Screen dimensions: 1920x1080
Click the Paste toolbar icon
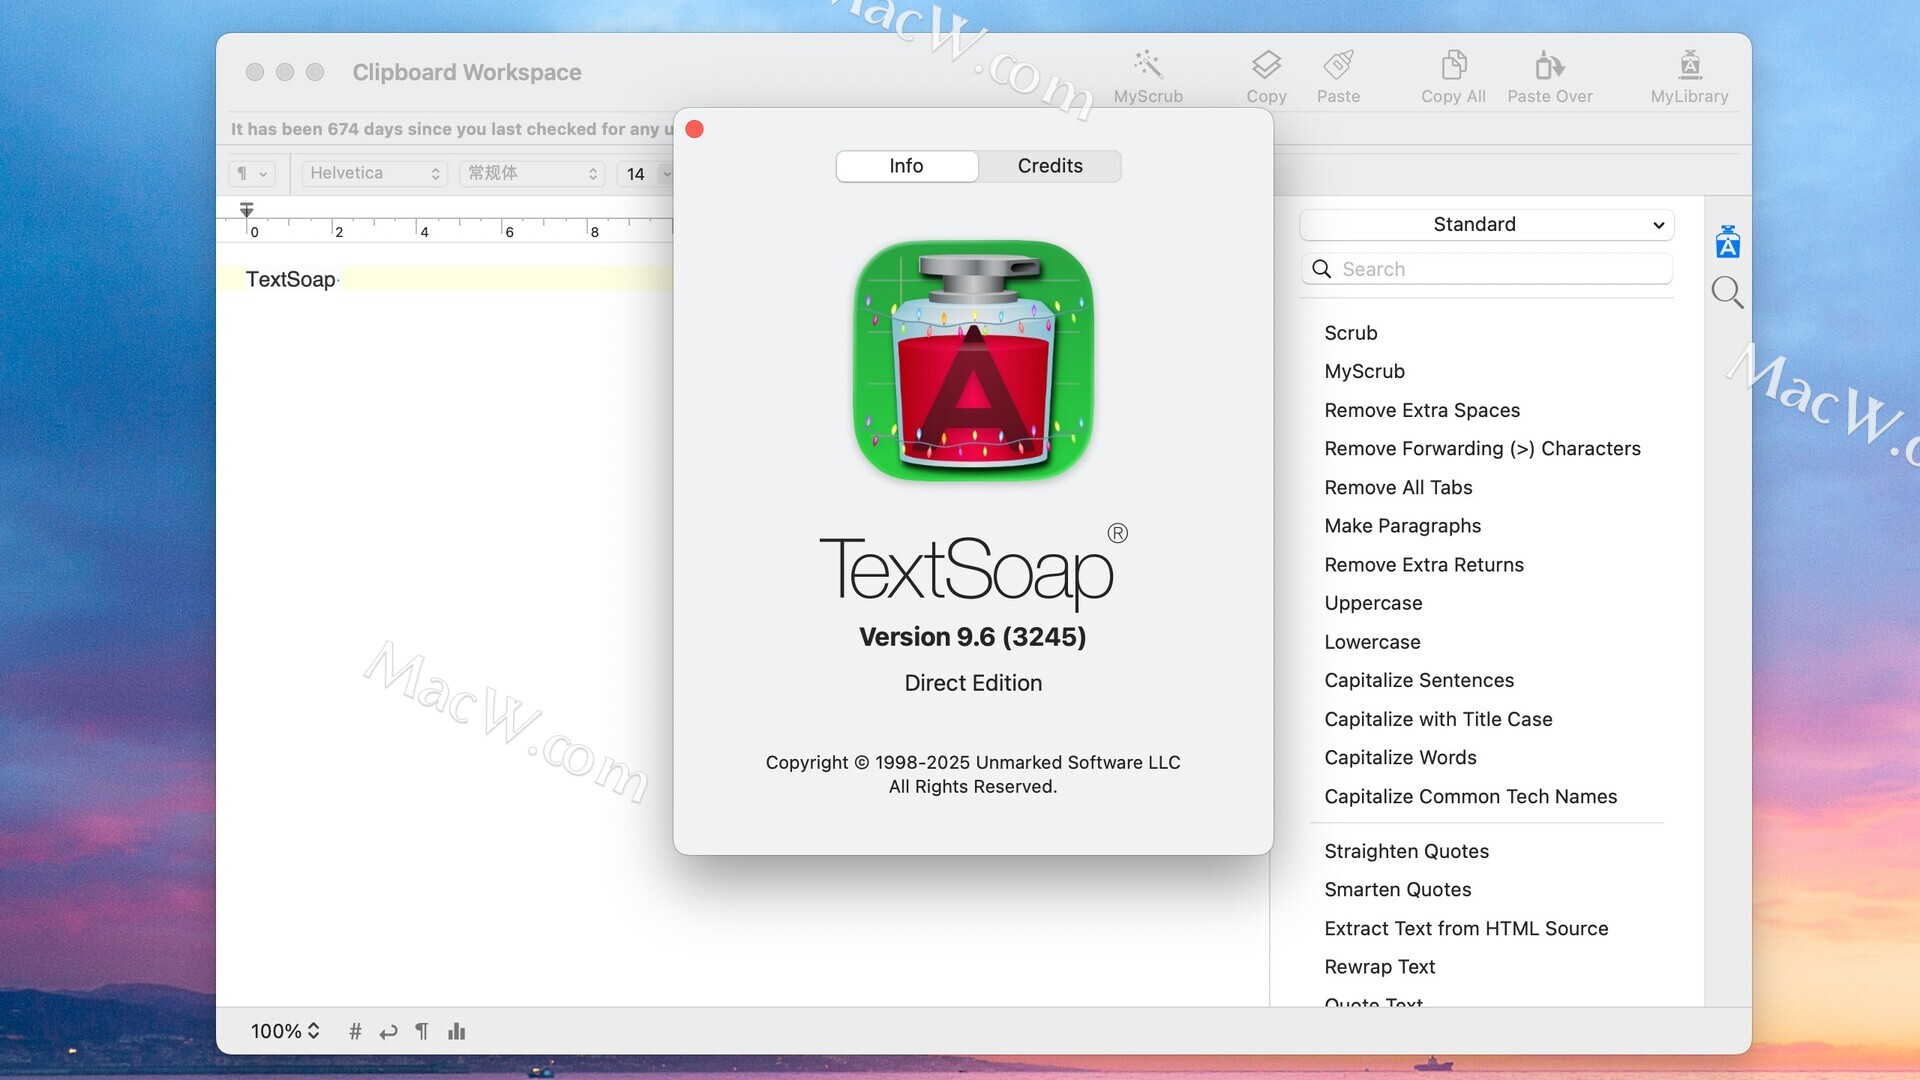(x=1338, y=66)
